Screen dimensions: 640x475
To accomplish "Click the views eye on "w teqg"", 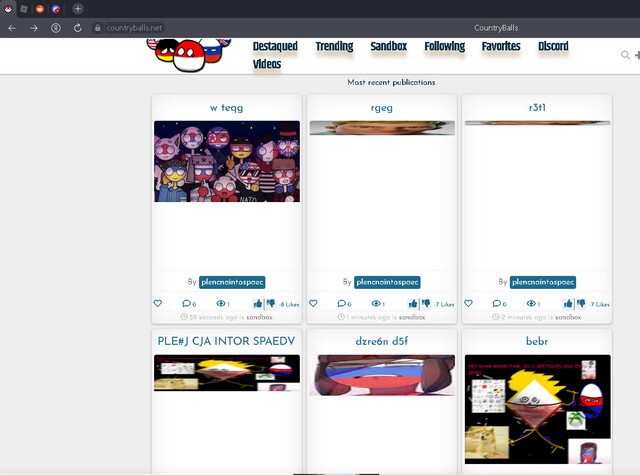I will (223, 303).
